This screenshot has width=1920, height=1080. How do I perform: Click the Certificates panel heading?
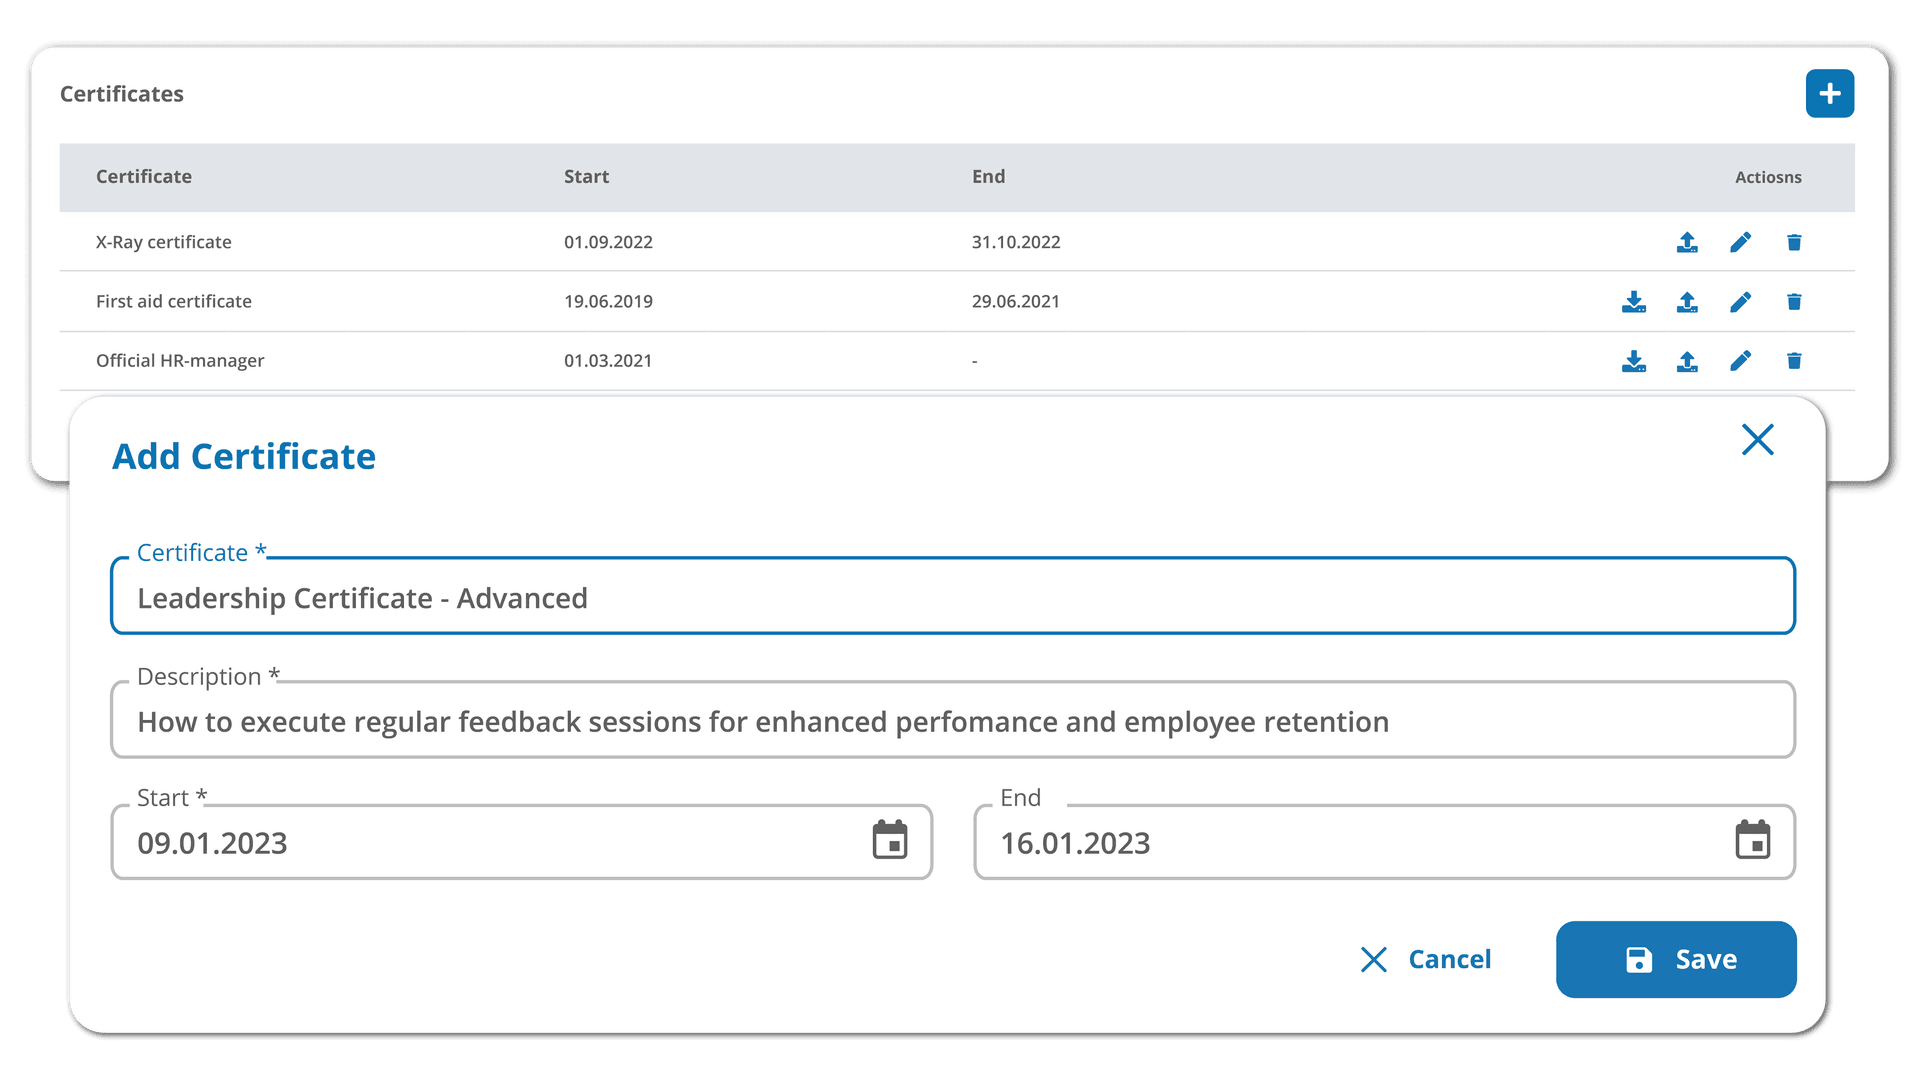(122, 94)
